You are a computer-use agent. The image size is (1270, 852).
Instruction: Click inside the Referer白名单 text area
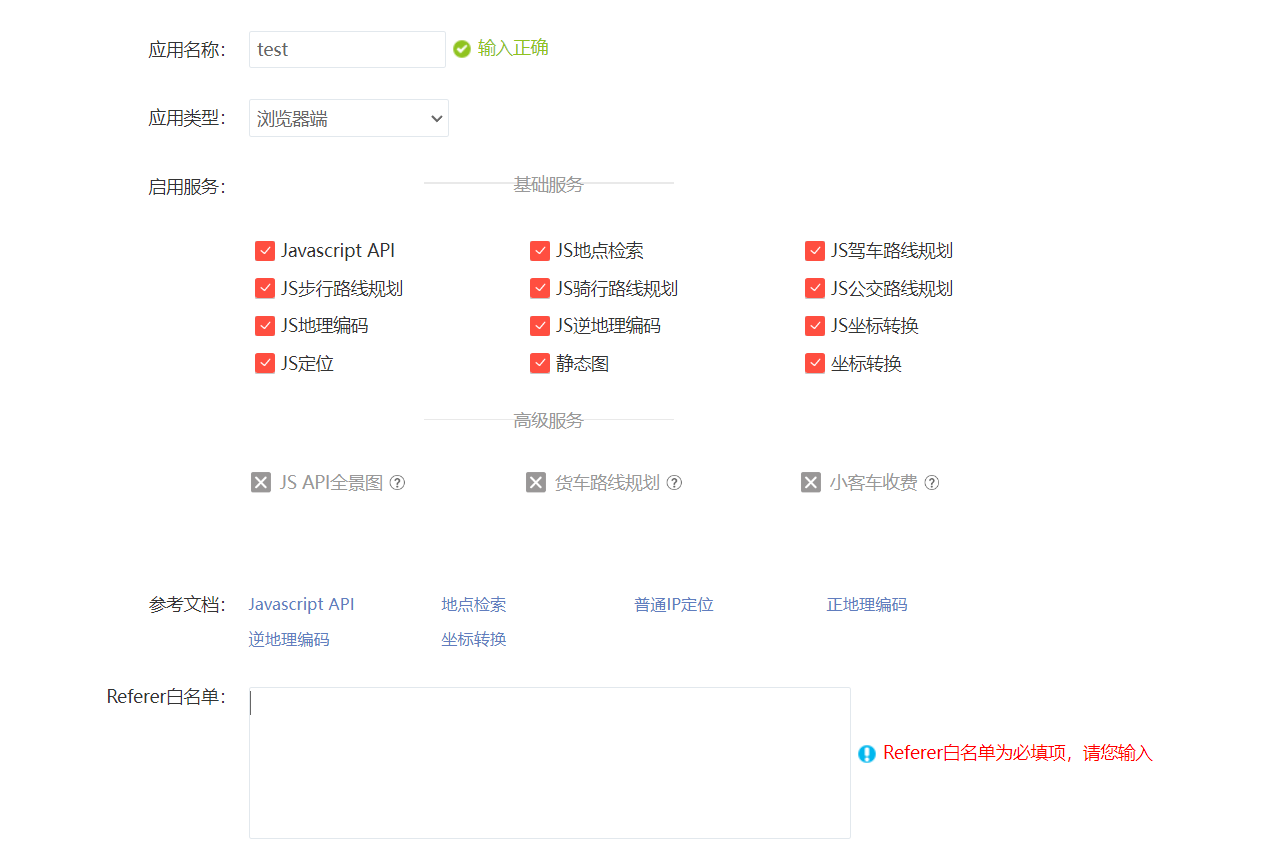[550, 763]
